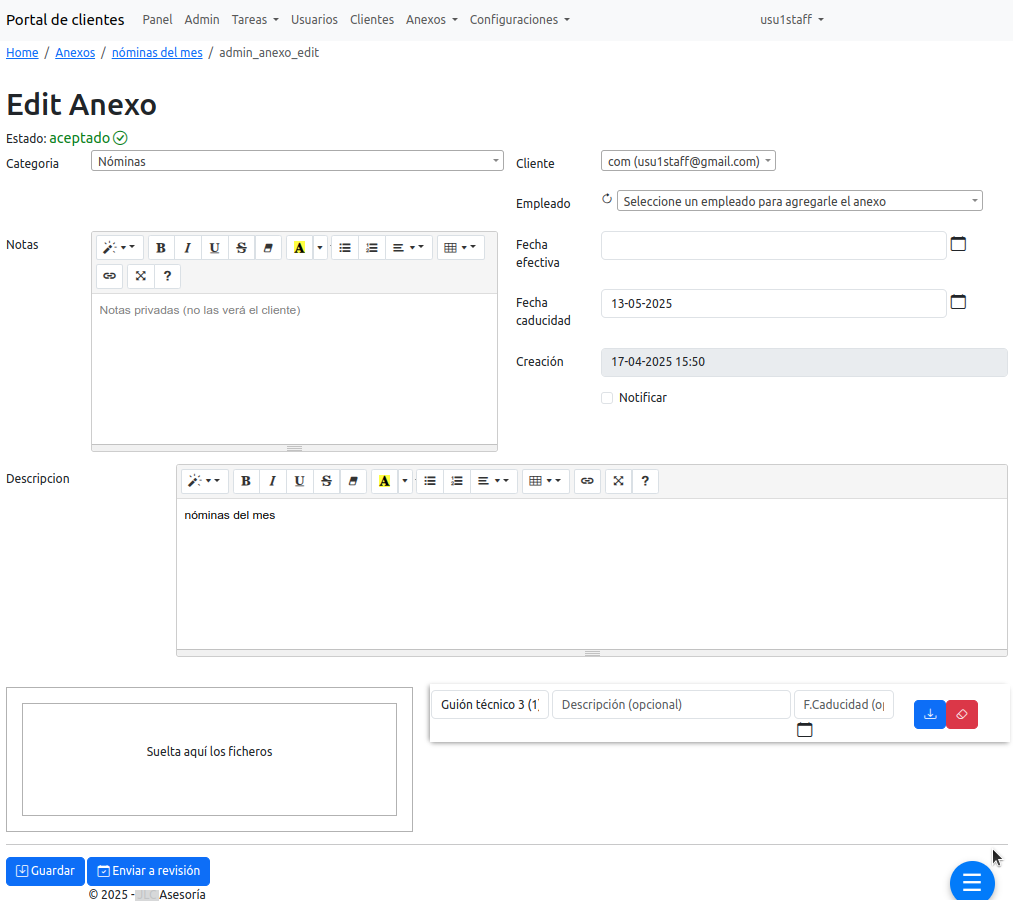Open help in Descripcion editor toolbar
Screen dimensions: 1014x902
pos(645,481)
